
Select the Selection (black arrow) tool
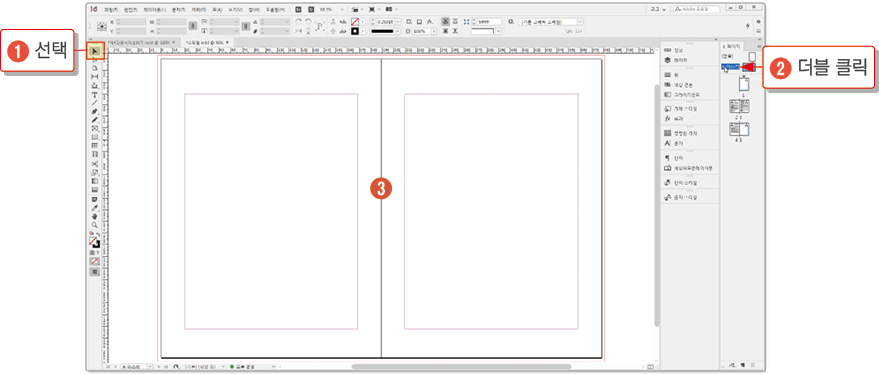coord(95,52)
